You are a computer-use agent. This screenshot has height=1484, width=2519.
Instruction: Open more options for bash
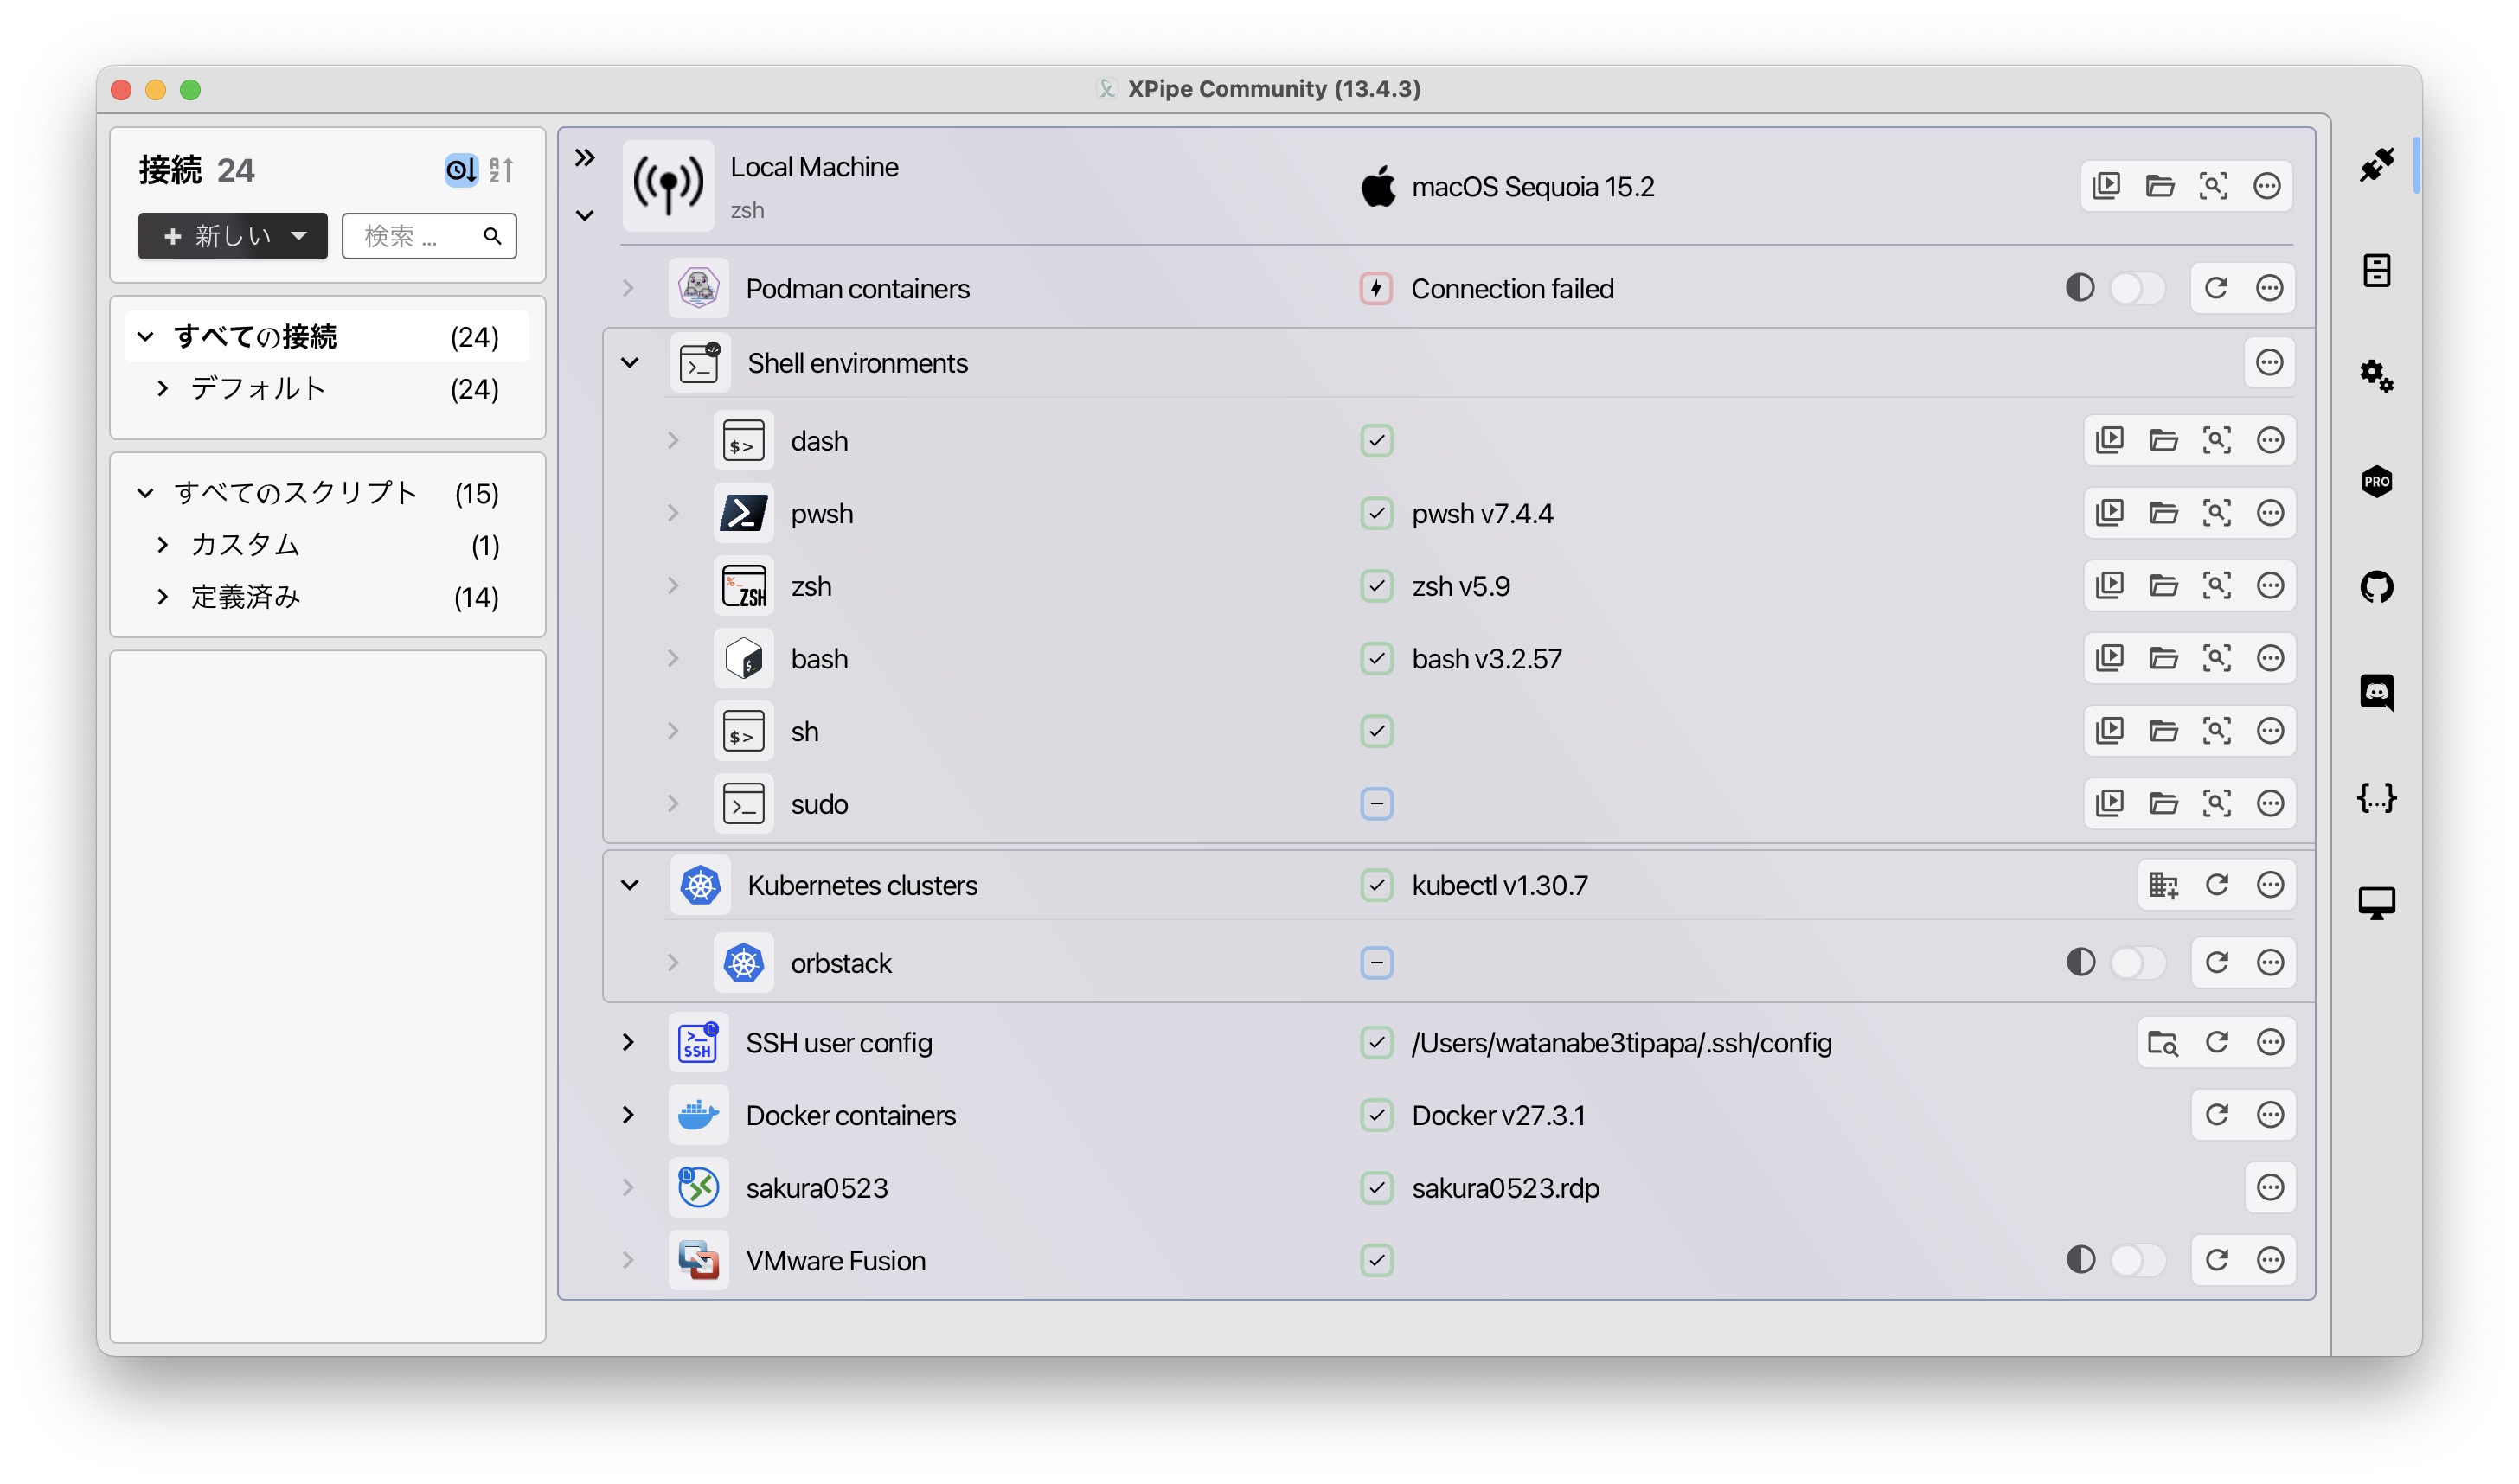2271,658
